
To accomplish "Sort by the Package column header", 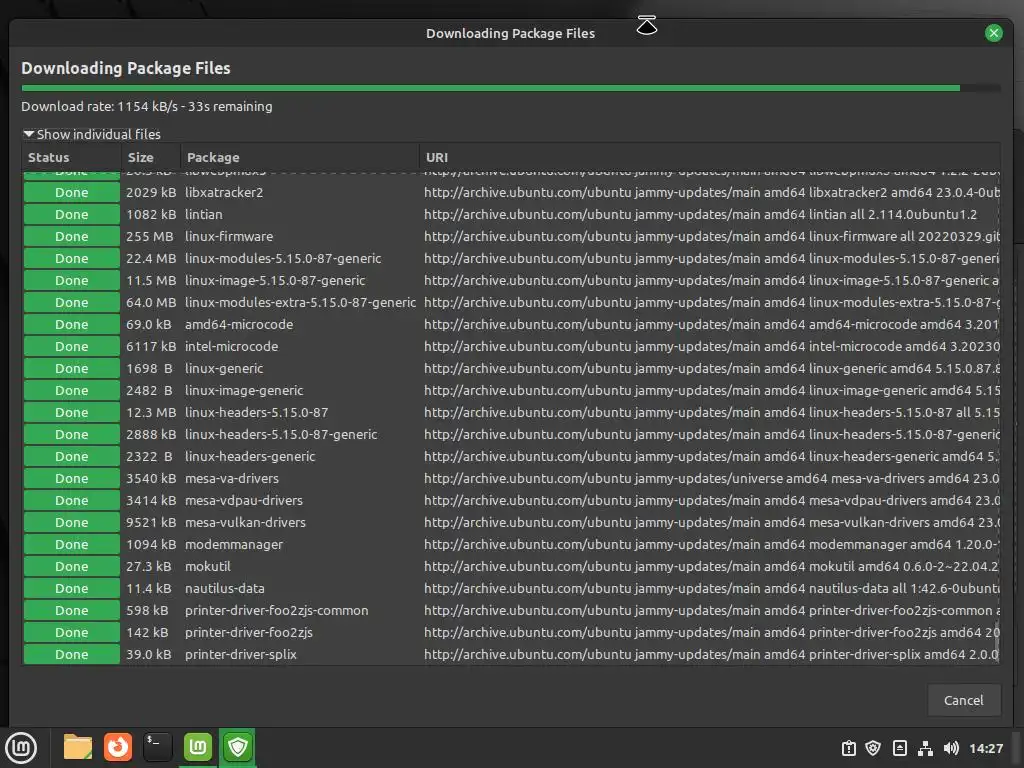I will 299,157.
